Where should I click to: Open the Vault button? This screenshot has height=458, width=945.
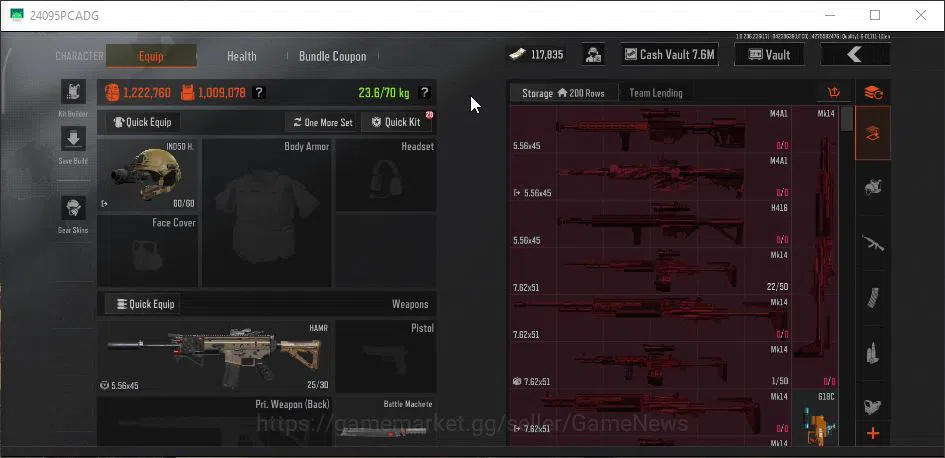pyautogui.click(x=769, y=55)
